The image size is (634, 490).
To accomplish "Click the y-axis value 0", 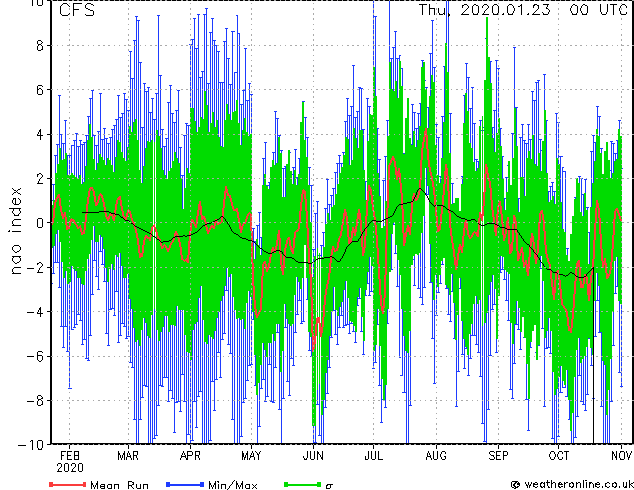I will (40, 223).
